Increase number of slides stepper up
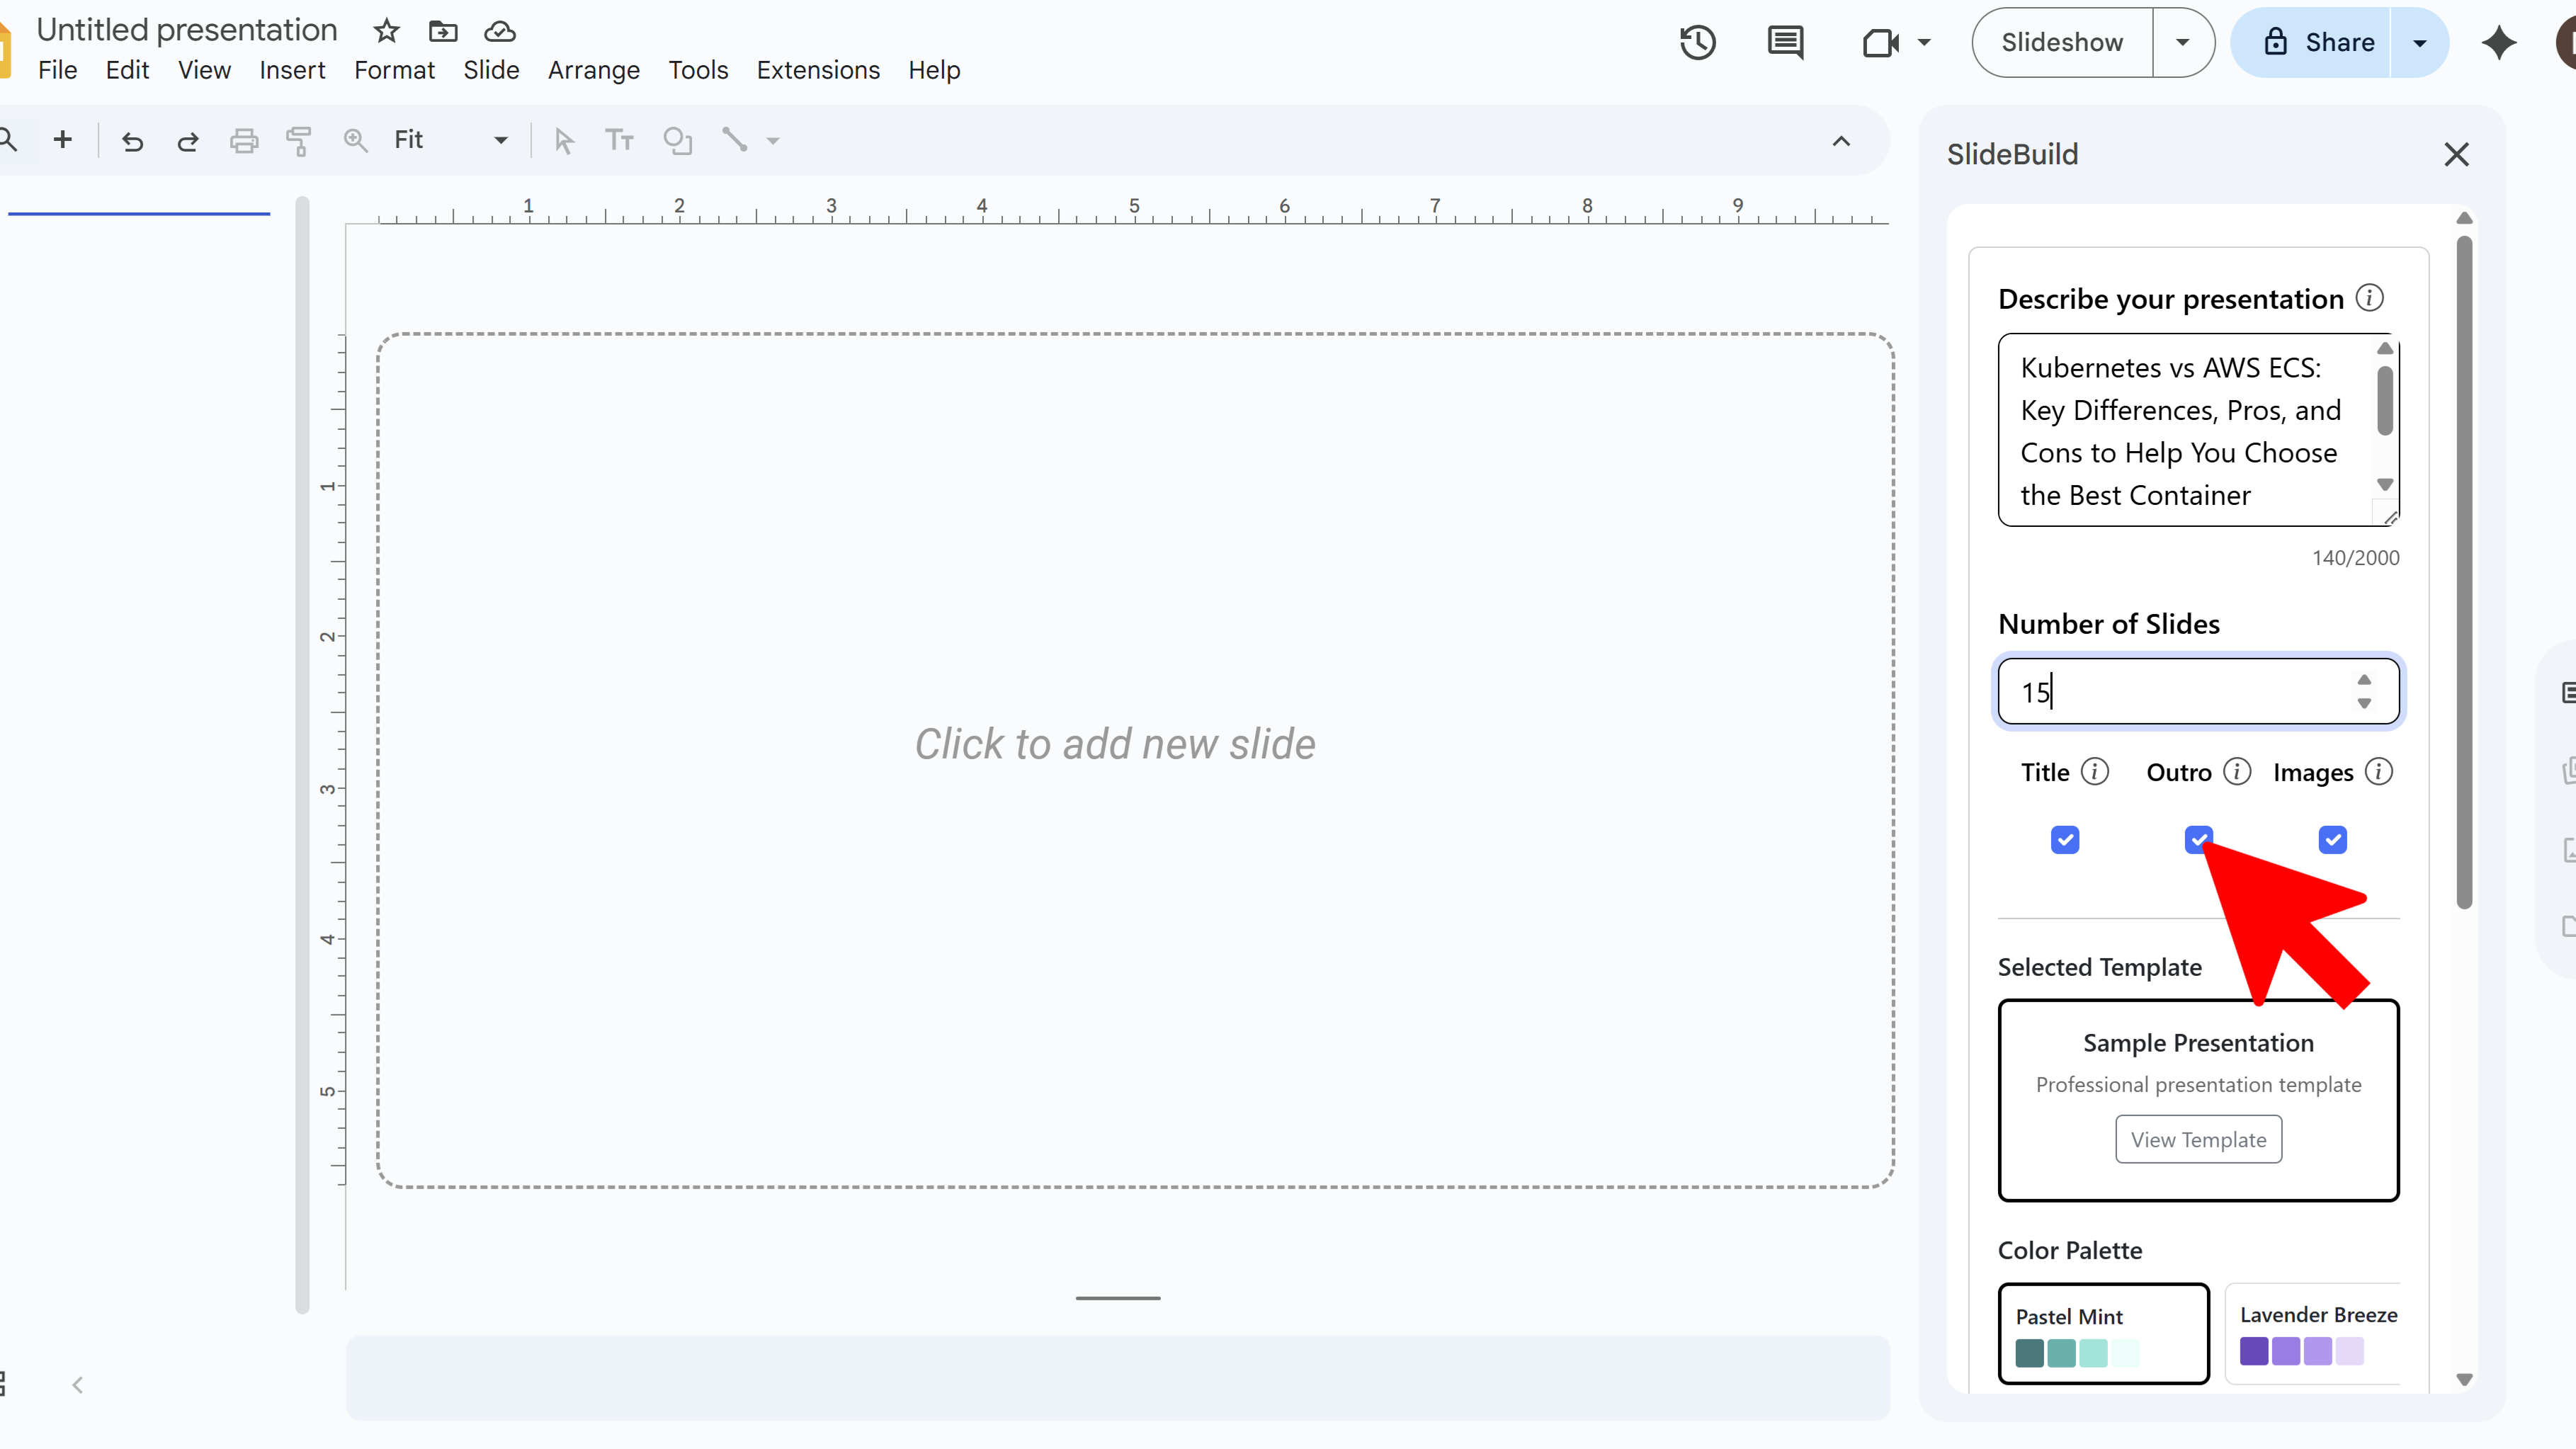 point(2364,680)
